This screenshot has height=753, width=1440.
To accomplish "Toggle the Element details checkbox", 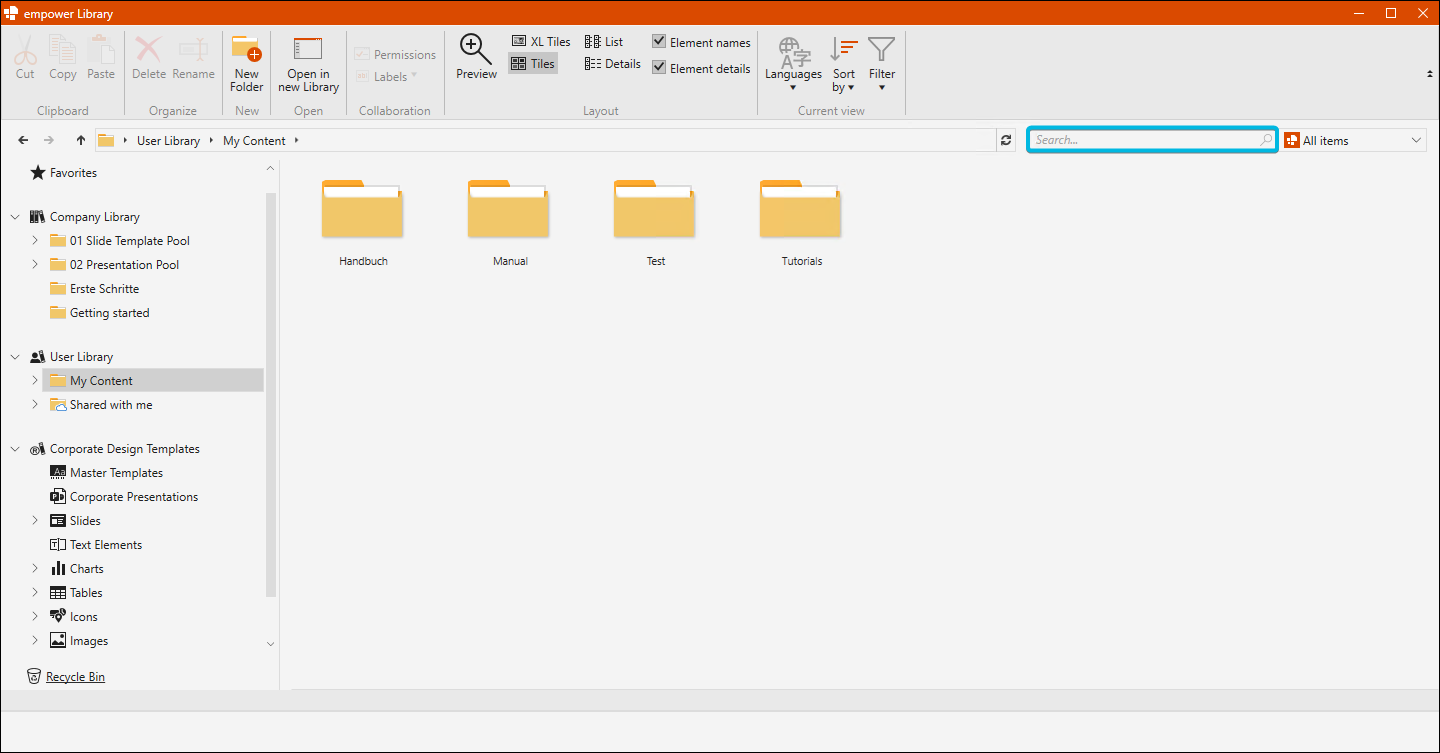I will point(659,68).
